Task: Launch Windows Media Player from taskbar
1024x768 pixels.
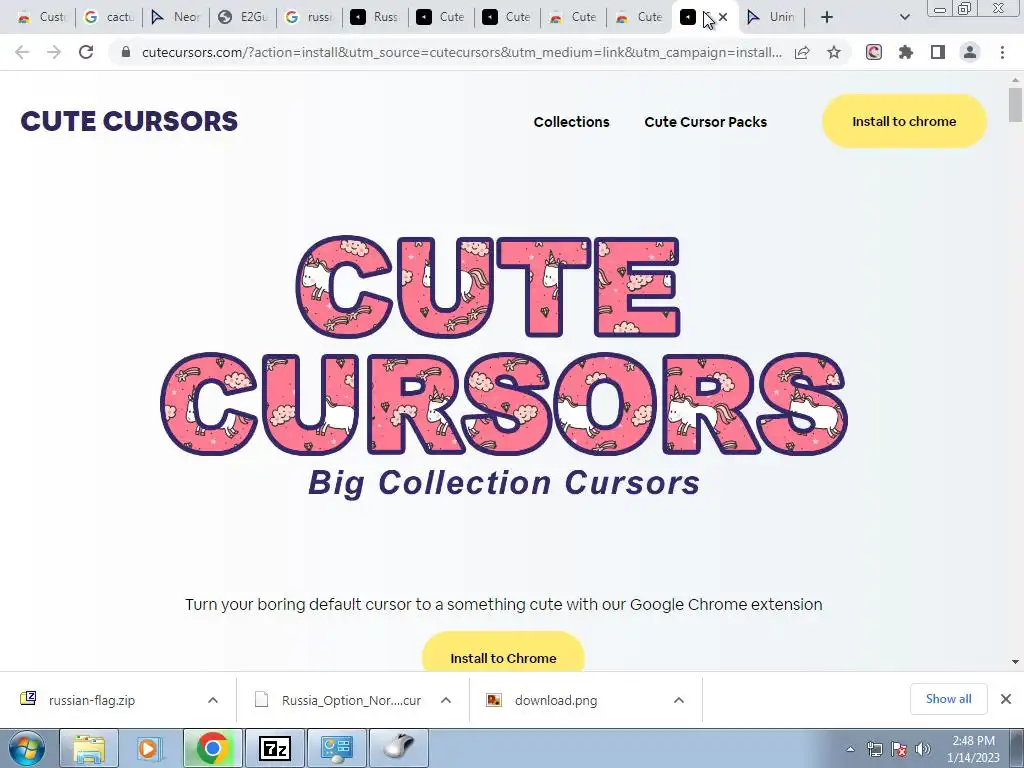Action: [149, 748]
